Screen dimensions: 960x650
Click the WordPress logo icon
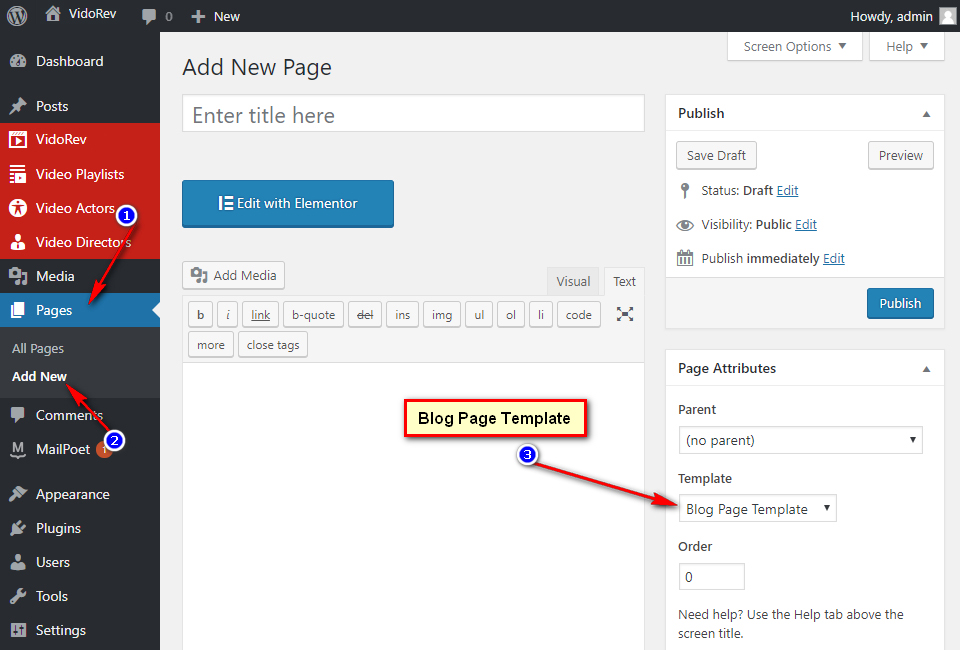click(20, 16)
